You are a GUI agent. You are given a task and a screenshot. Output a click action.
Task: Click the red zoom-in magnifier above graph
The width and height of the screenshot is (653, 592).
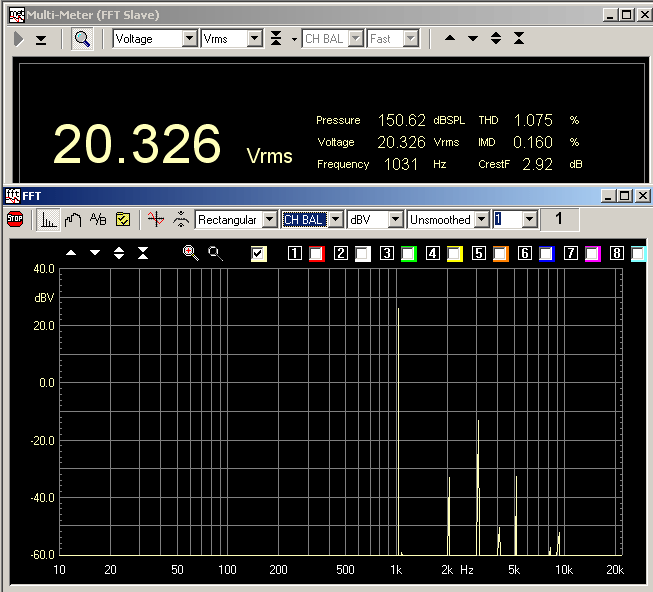pos(190,253)
